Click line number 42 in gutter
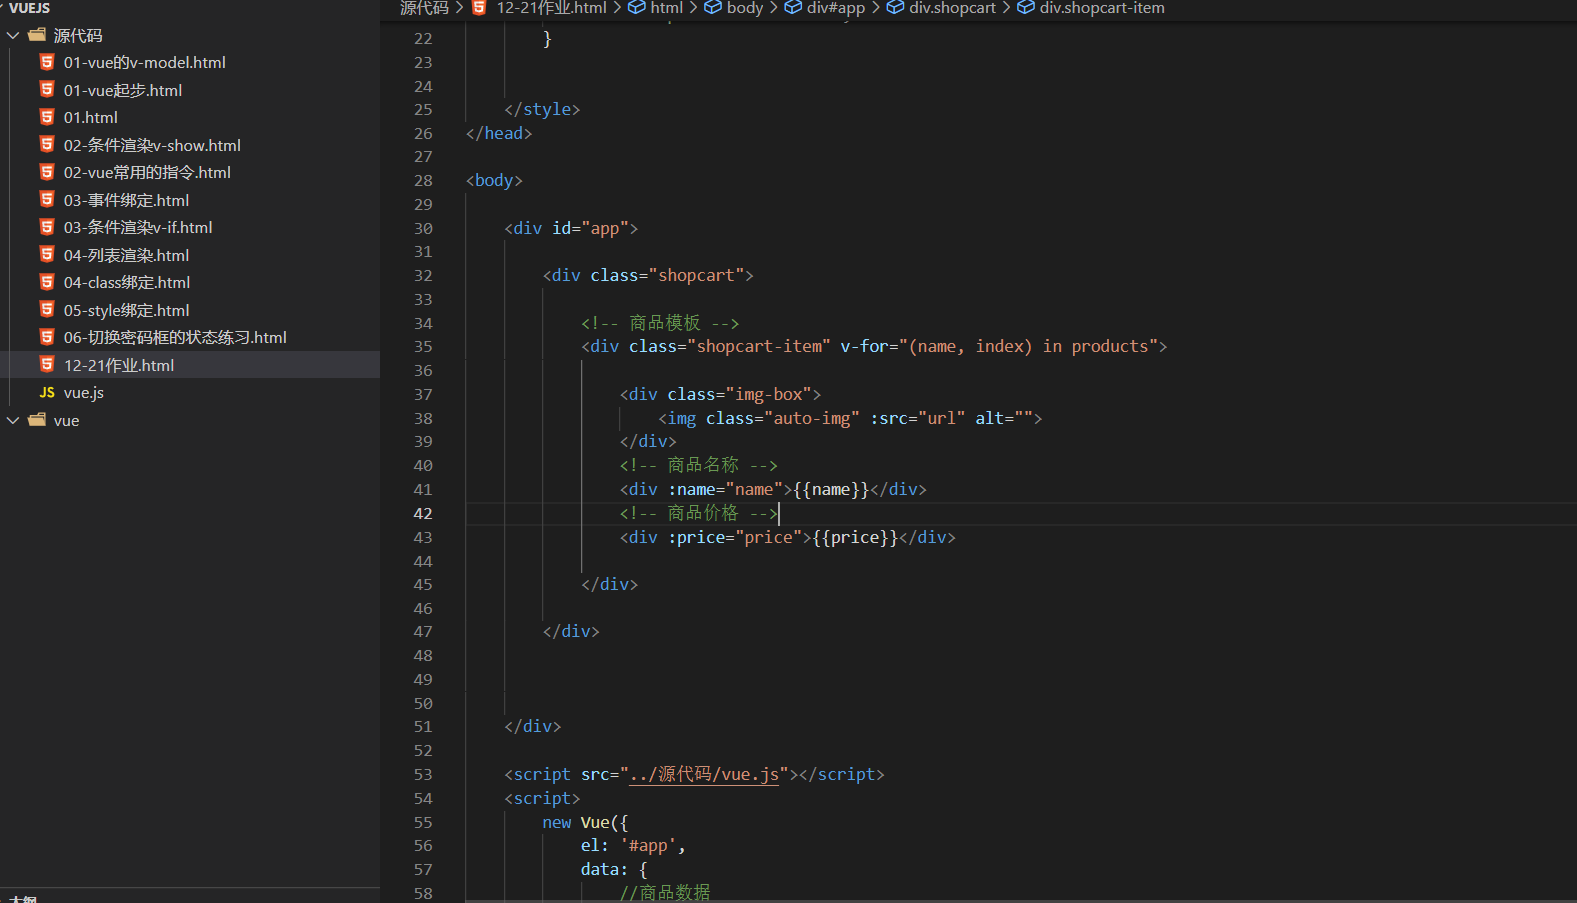The image size is (1577, 903). [x=423, y=513]
